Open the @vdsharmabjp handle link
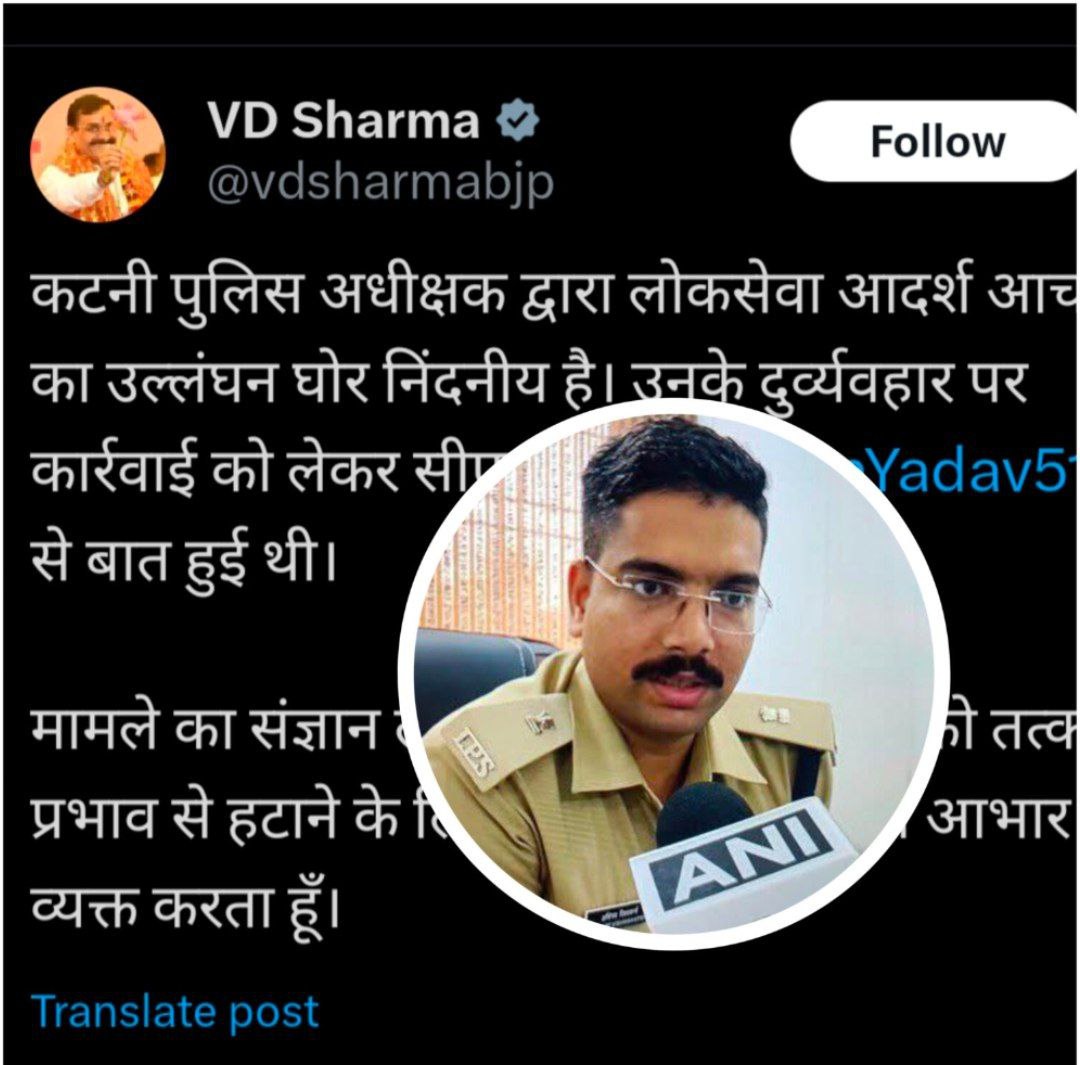Image resolution: width=1080 pixels, height=1065 pixels. point(380,184)
